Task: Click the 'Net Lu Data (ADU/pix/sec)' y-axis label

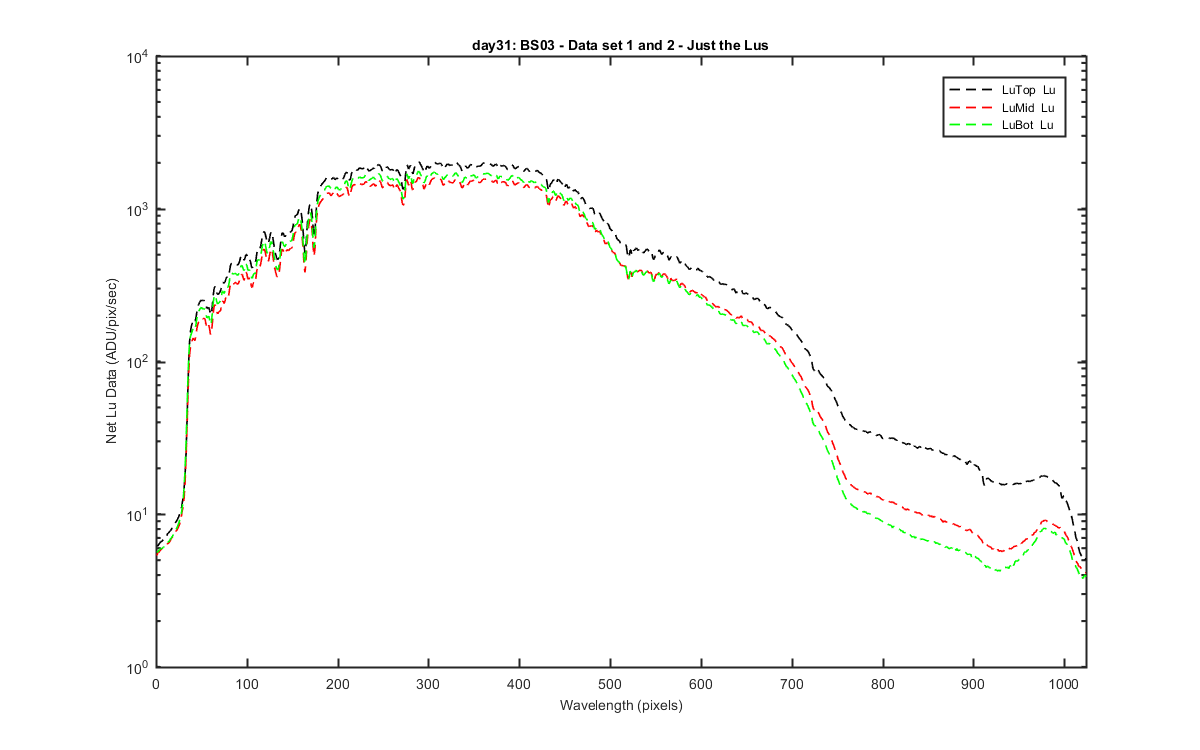Action: (113, 362)
